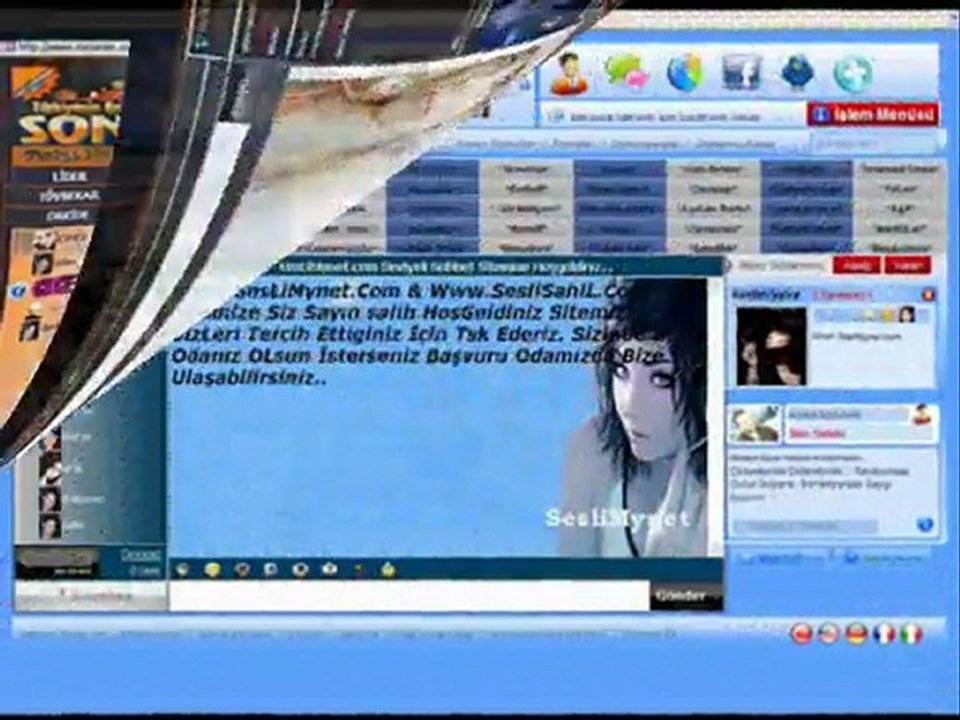This screenshot has width=960, height=720.
Task: Click the sixth chat toolbar icon
Action: pyautogui.click(x=329, y=570)
